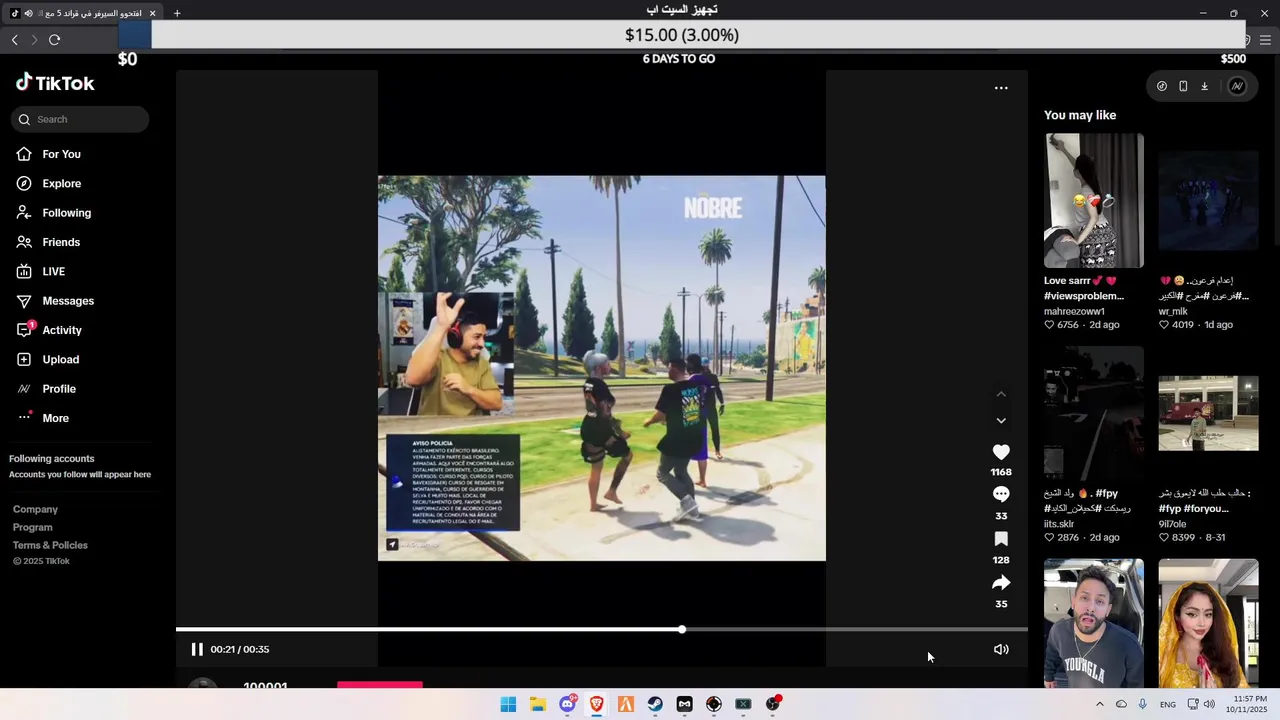1280x720 pixels.
Task: Click the TikTok search field
Action: click(80, 119)
